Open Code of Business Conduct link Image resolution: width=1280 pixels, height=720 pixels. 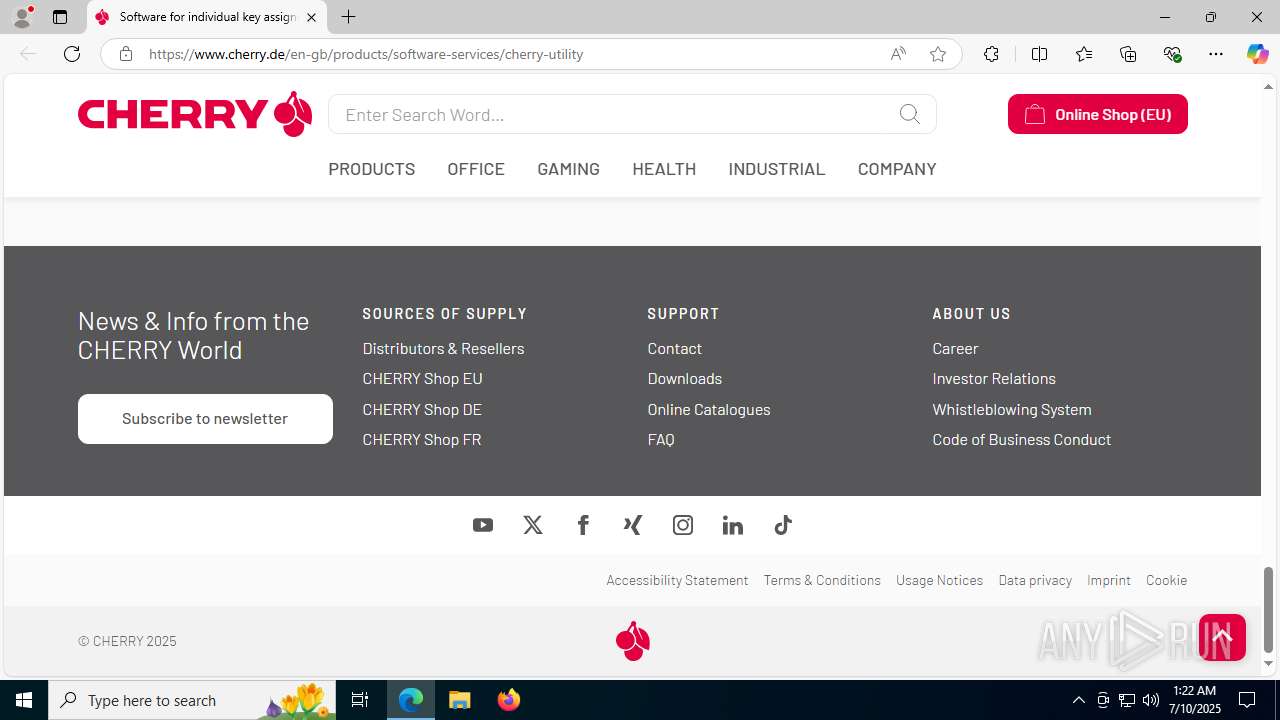(1022, 439)
